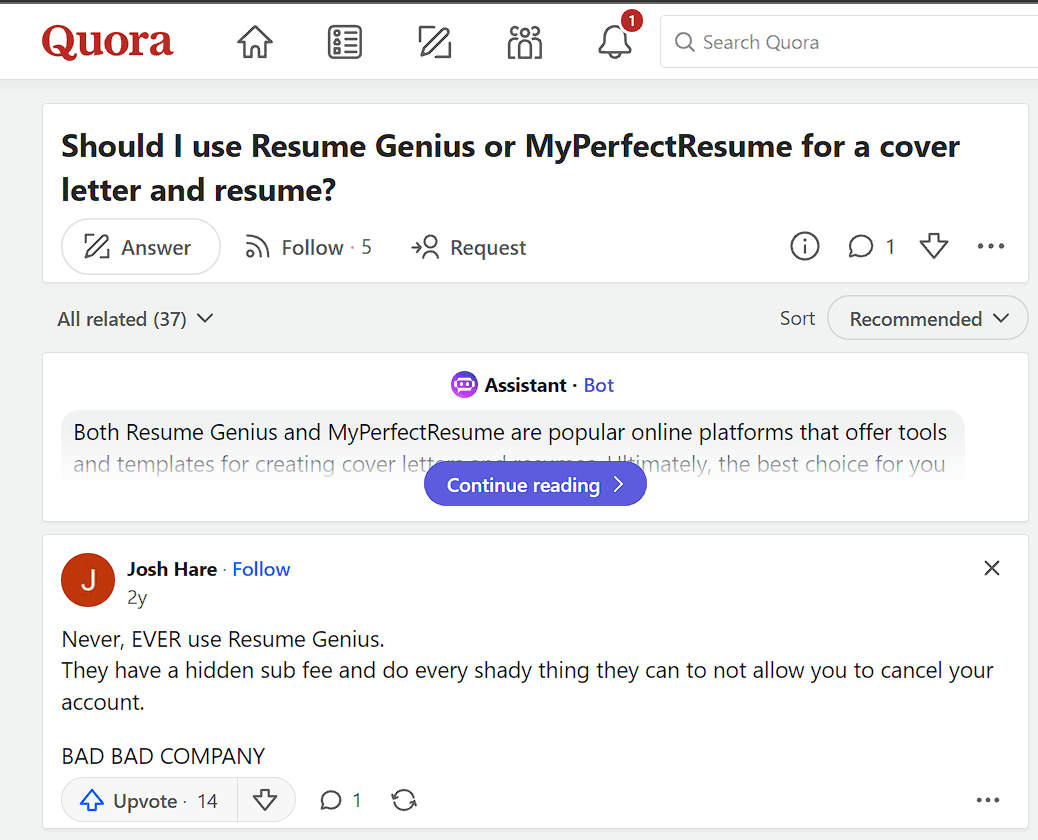Open the Answer pencil icon in navbar
The height and width of the screenshot is (840, 1038).
[435, 42]
